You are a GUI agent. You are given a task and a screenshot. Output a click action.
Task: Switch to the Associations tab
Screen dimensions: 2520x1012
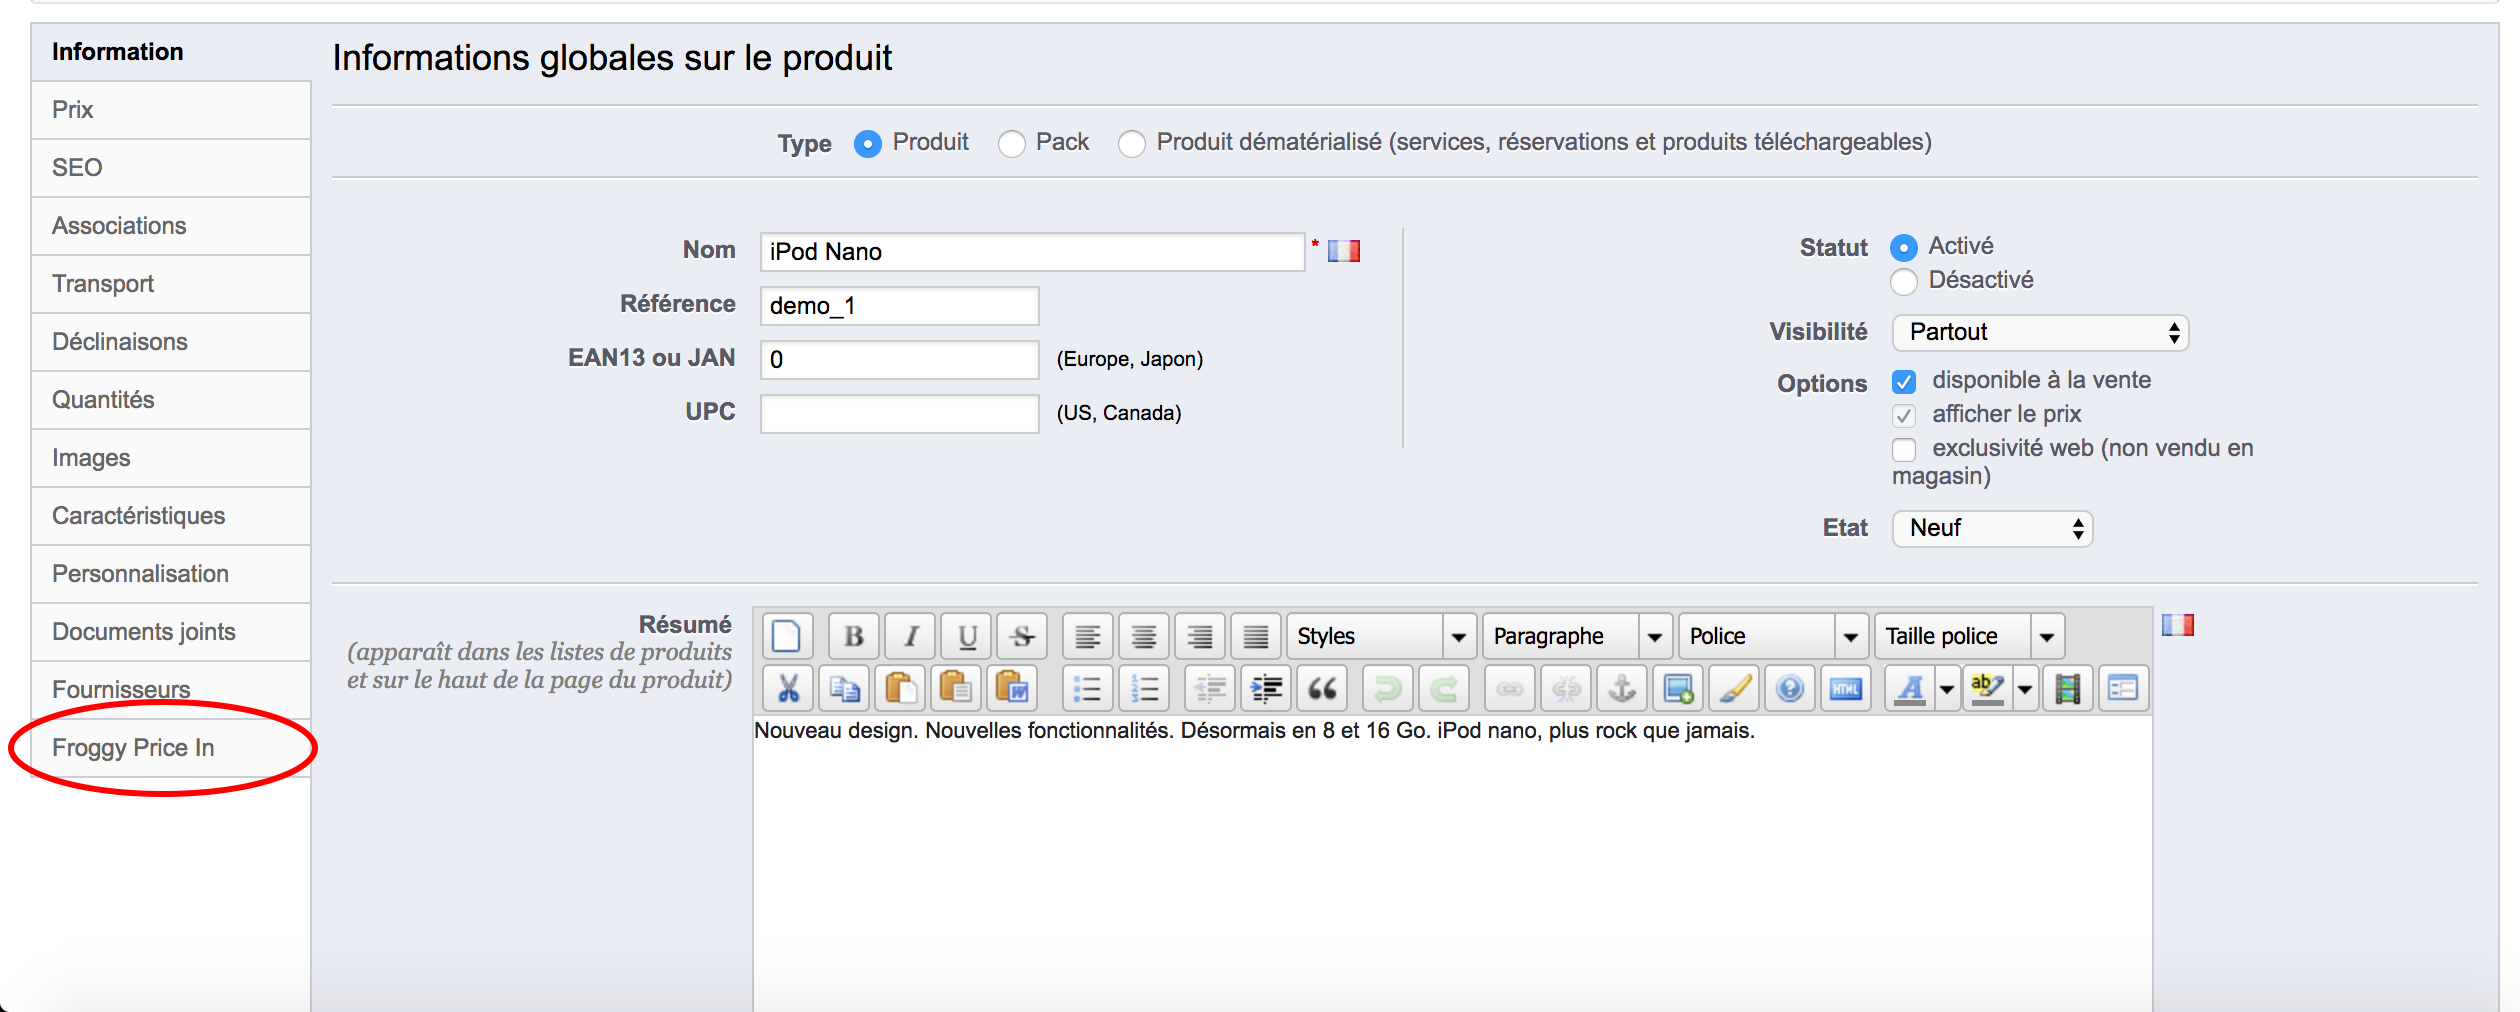tap(171, 226)
